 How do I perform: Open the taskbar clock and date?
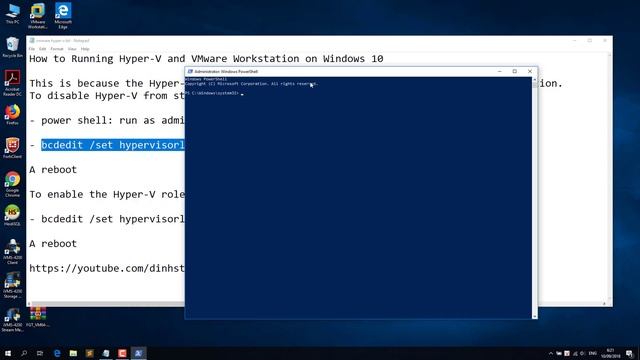[611, 353]
